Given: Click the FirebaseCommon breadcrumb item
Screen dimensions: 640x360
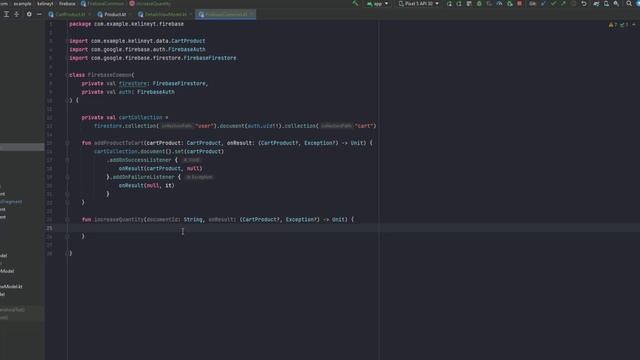Looking at the screenshot, I should coord(102,4).
